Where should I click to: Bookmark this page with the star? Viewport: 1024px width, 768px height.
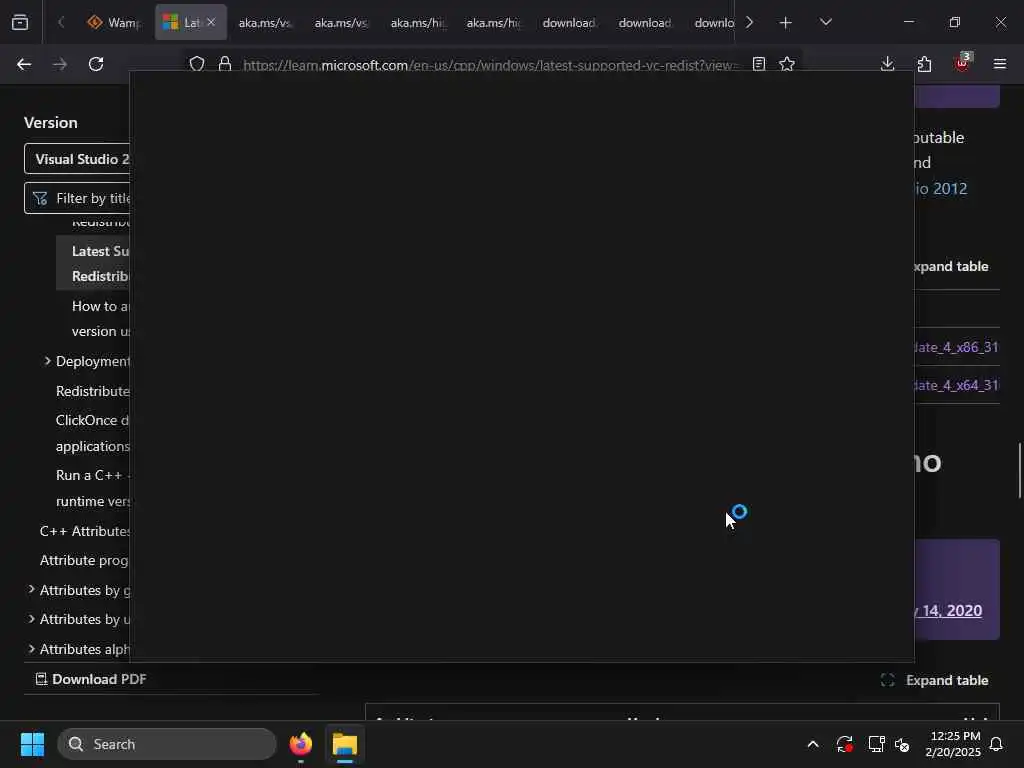[787, 64]
